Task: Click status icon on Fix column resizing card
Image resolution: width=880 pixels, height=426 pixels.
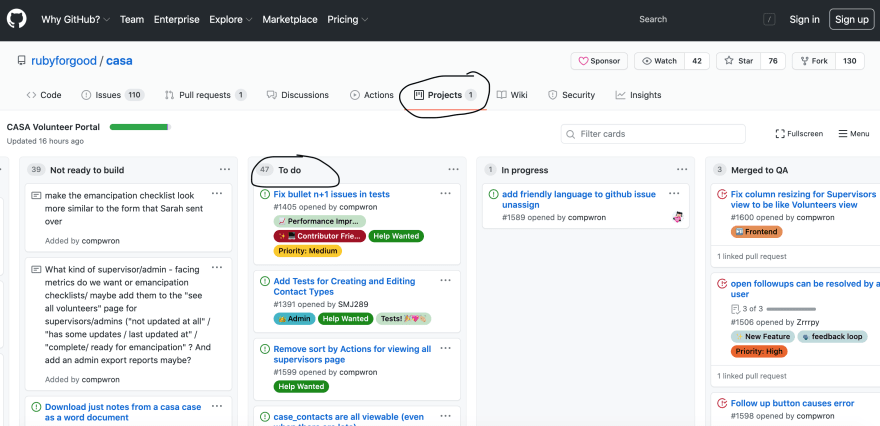Action: click(722, 194)
